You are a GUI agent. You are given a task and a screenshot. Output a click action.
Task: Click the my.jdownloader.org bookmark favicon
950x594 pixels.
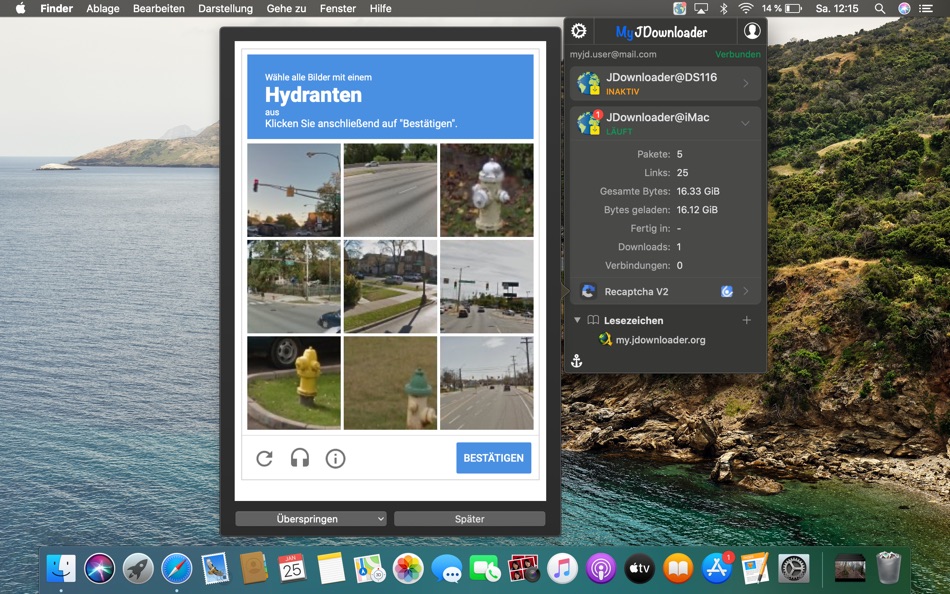[x=605, y=339]
